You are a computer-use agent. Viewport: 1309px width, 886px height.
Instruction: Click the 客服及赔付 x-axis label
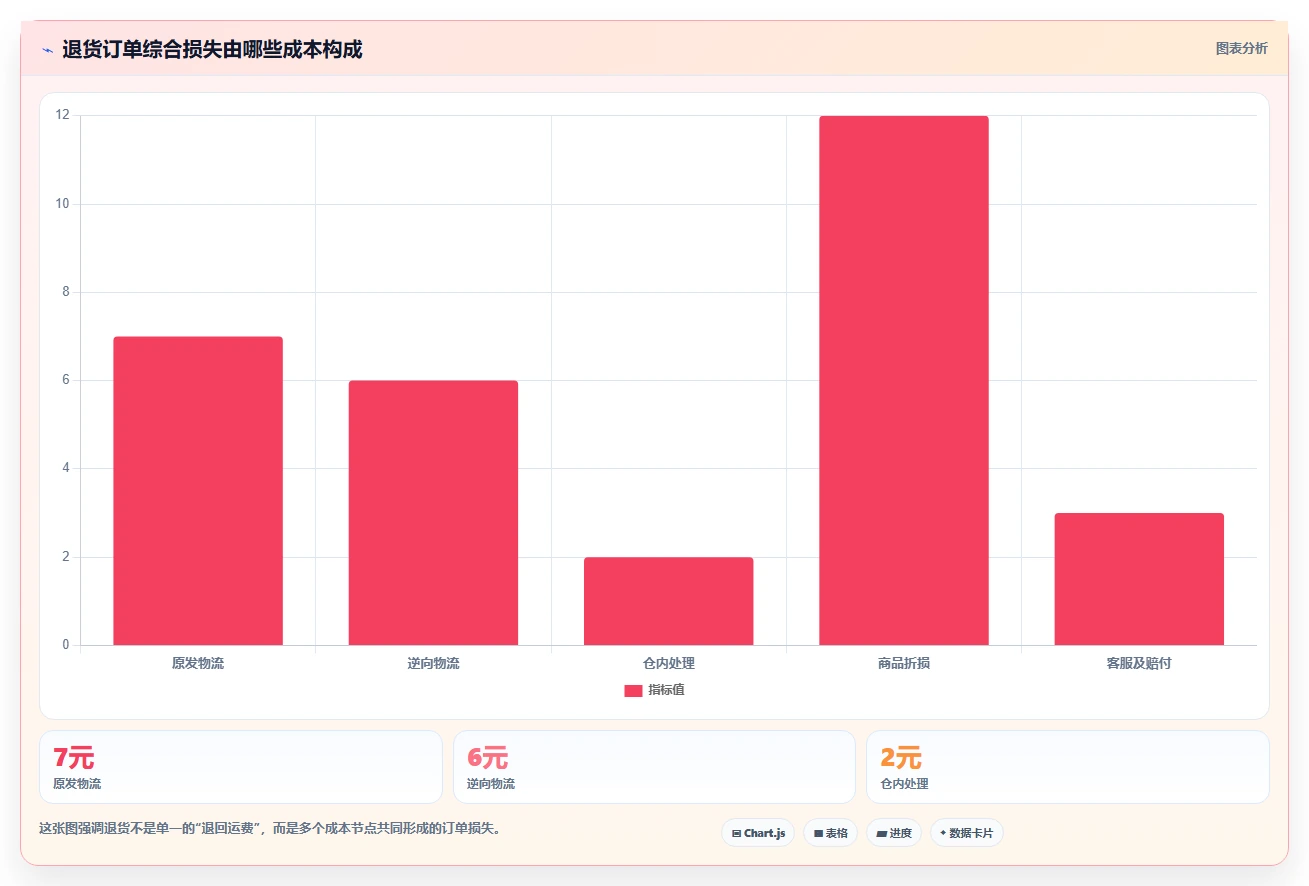click(x=1139, y=663)
